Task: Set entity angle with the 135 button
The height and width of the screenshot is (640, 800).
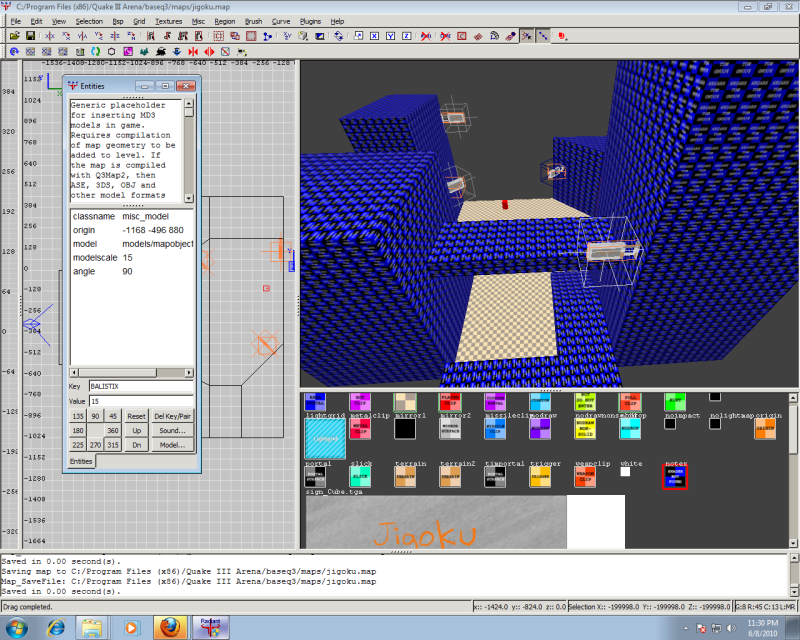Action: tap(78, 416)
